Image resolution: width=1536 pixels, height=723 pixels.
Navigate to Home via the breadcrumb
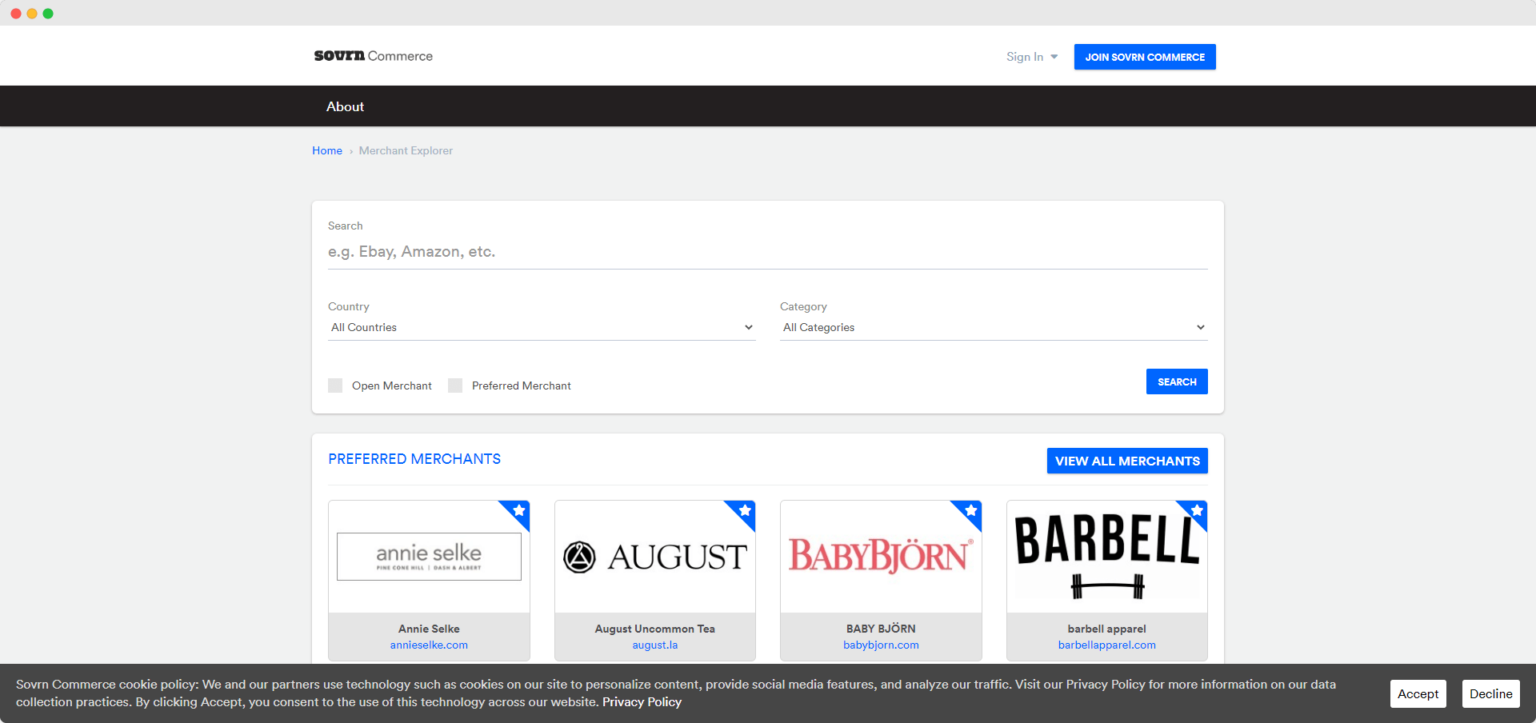point(327,150)
